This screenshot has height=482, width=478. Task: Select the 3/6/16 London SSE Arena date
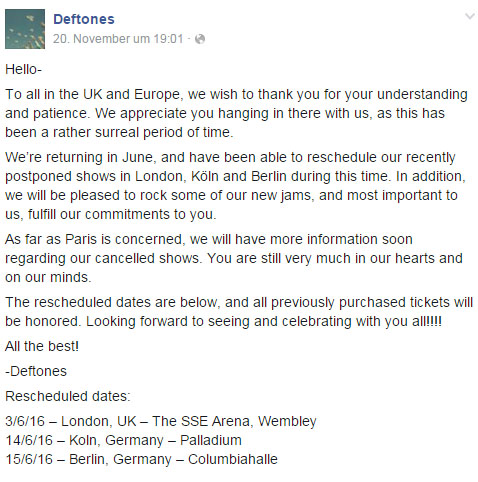[161, 421]
